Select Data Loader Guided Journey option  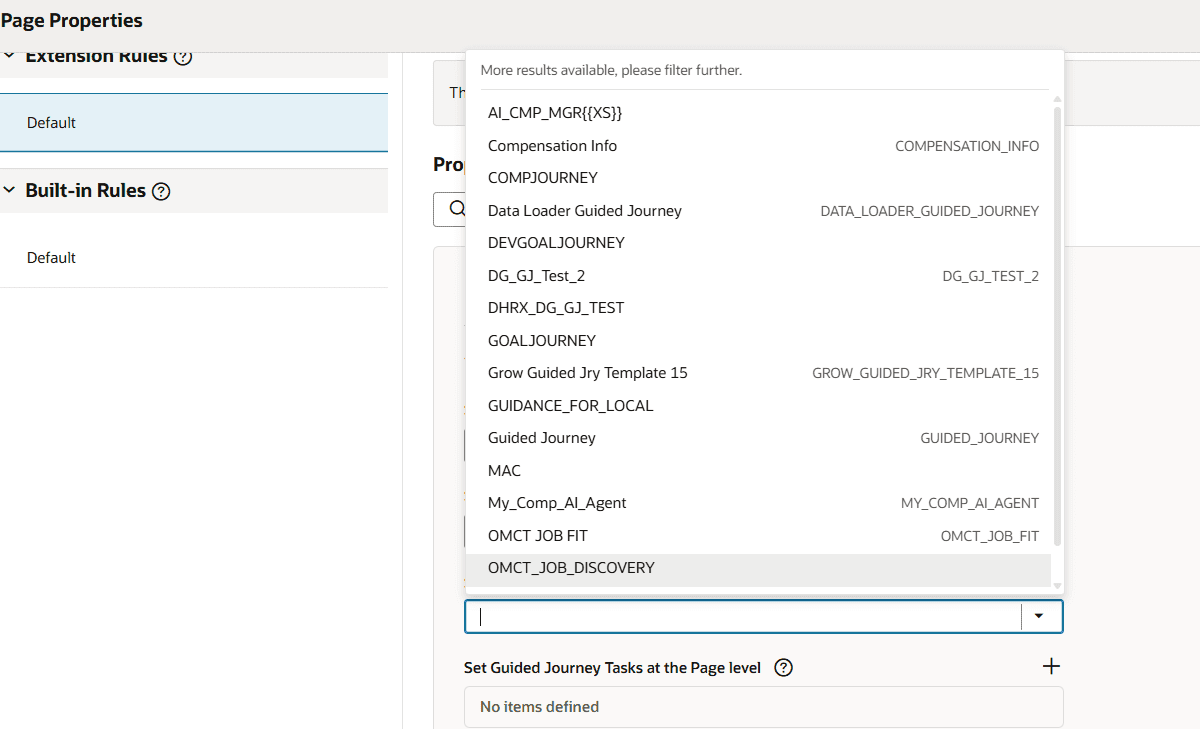pos(584,211)
